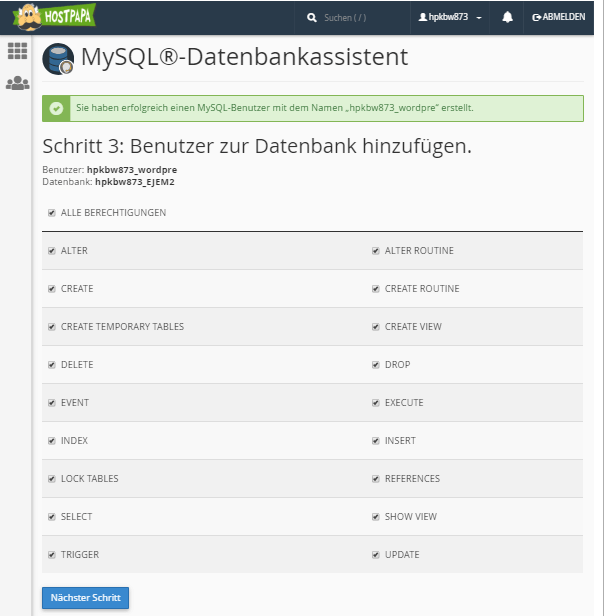Disable the DROP privilege

point(376,365)
